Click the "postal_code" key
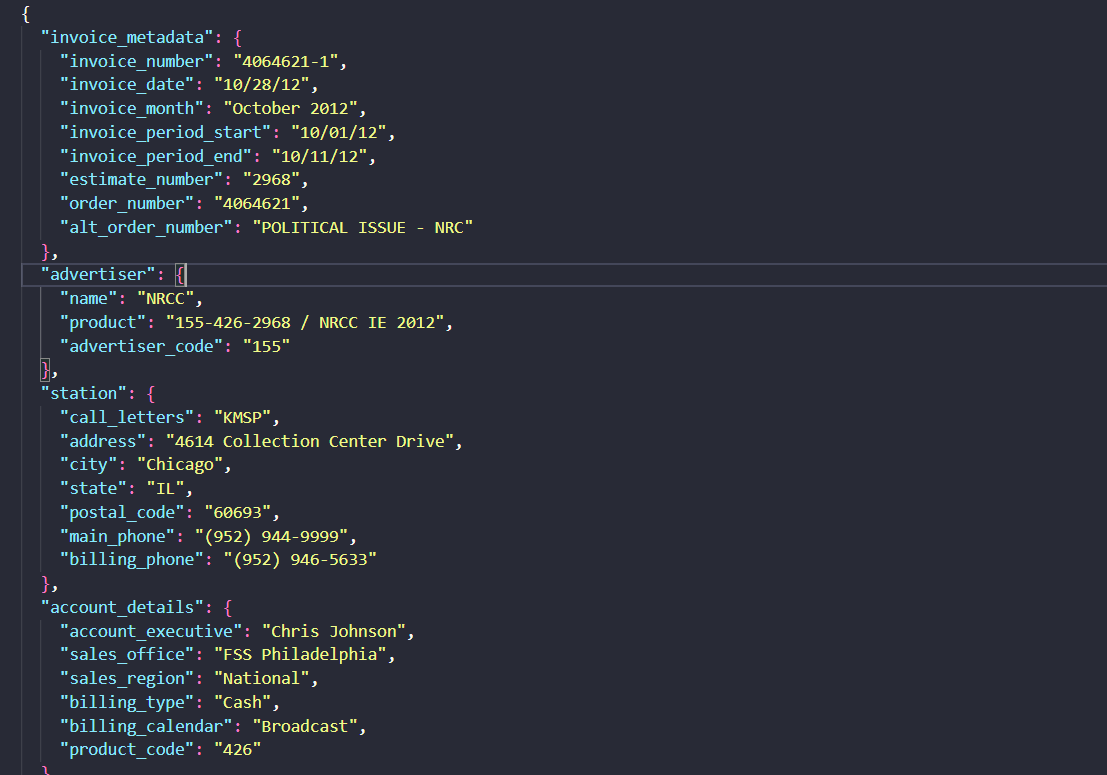 tap(122, 513)
